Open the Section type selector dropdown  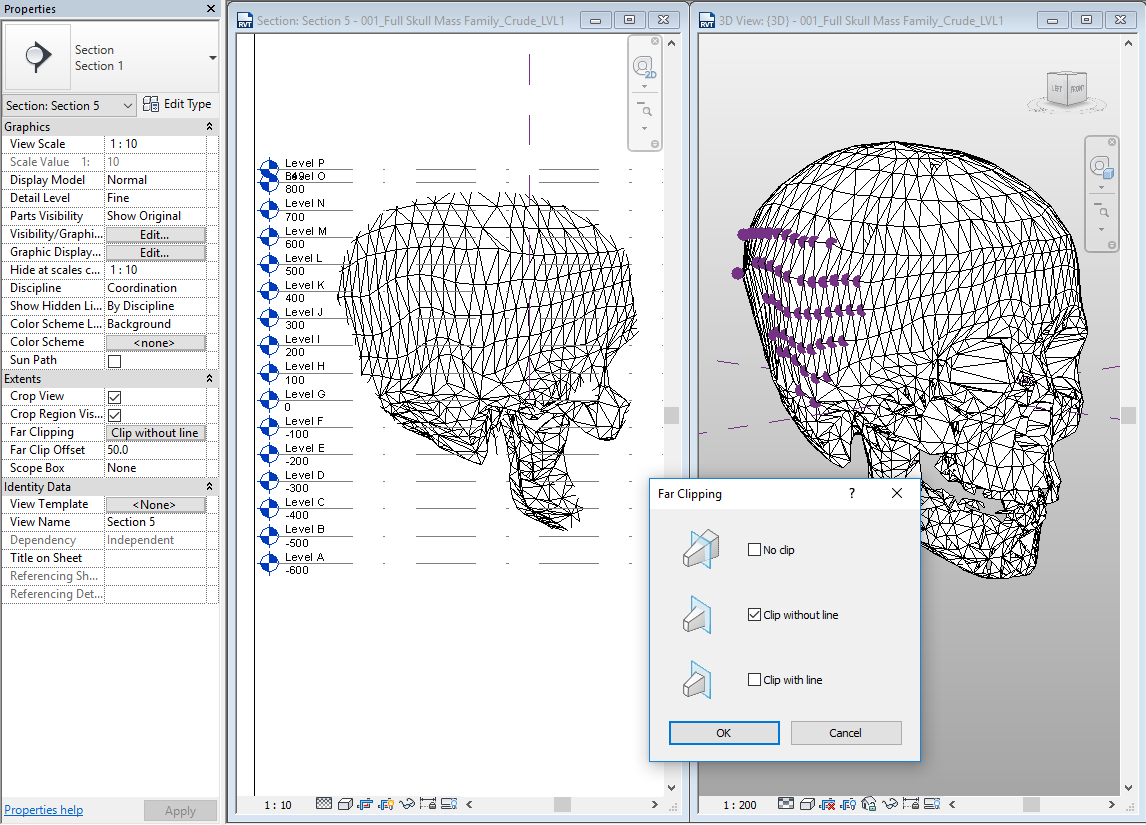pos(126,104)
